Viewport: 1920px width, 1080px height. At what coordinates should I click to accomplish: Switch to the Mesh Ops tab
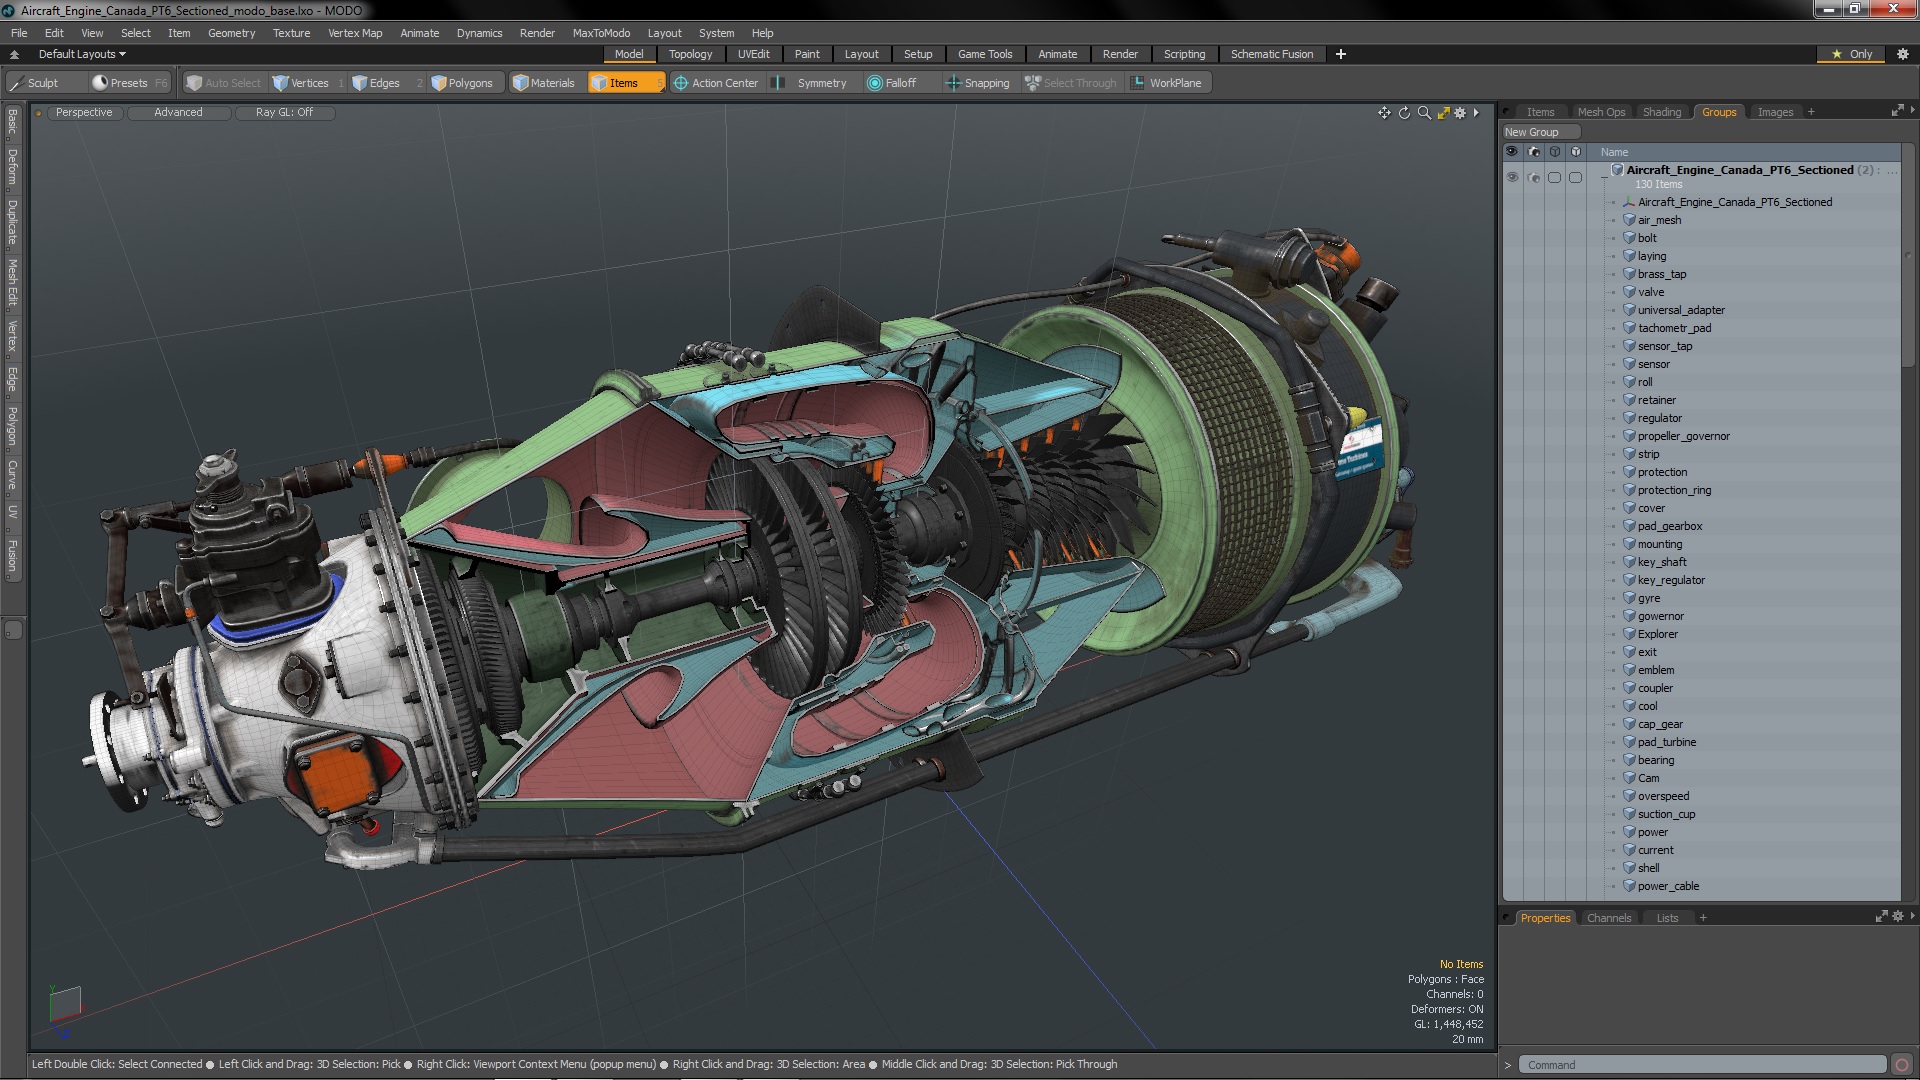(x=1600, y=112)
